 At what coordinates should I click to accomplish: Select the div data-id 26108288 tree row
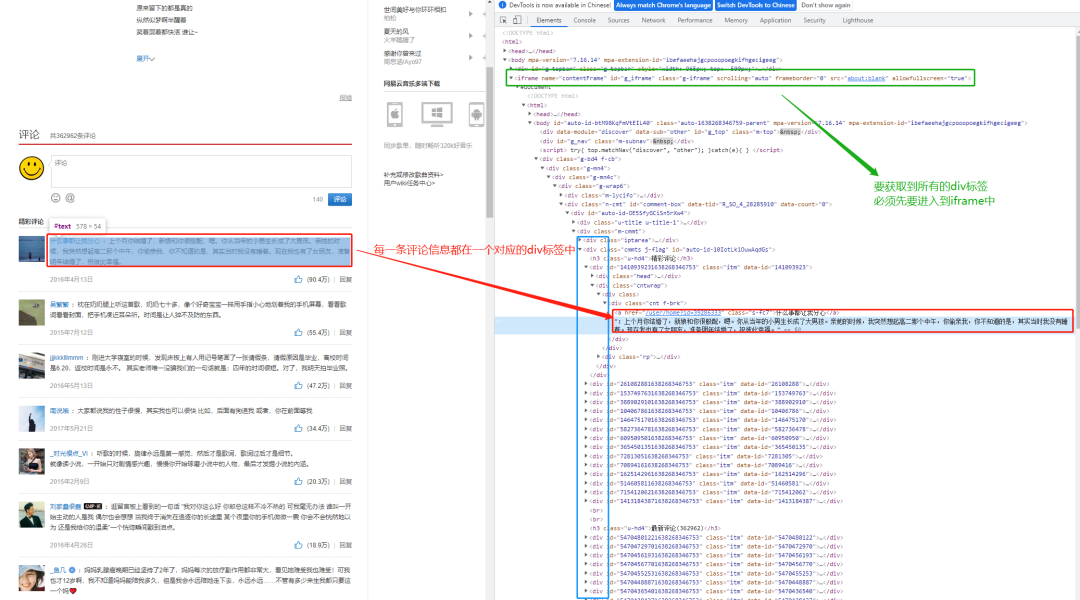[709, 384]
